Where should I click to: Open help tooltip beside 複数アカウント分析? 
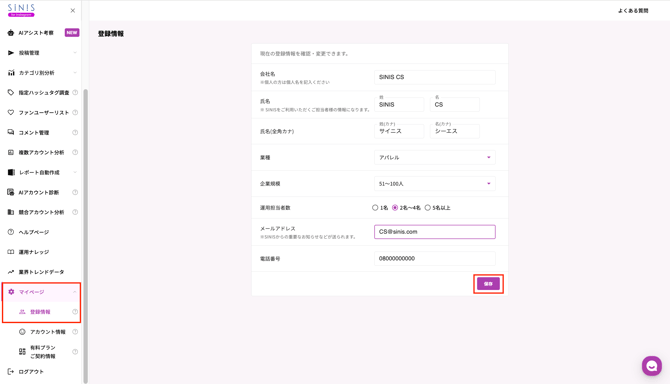(x=75, y=152)
